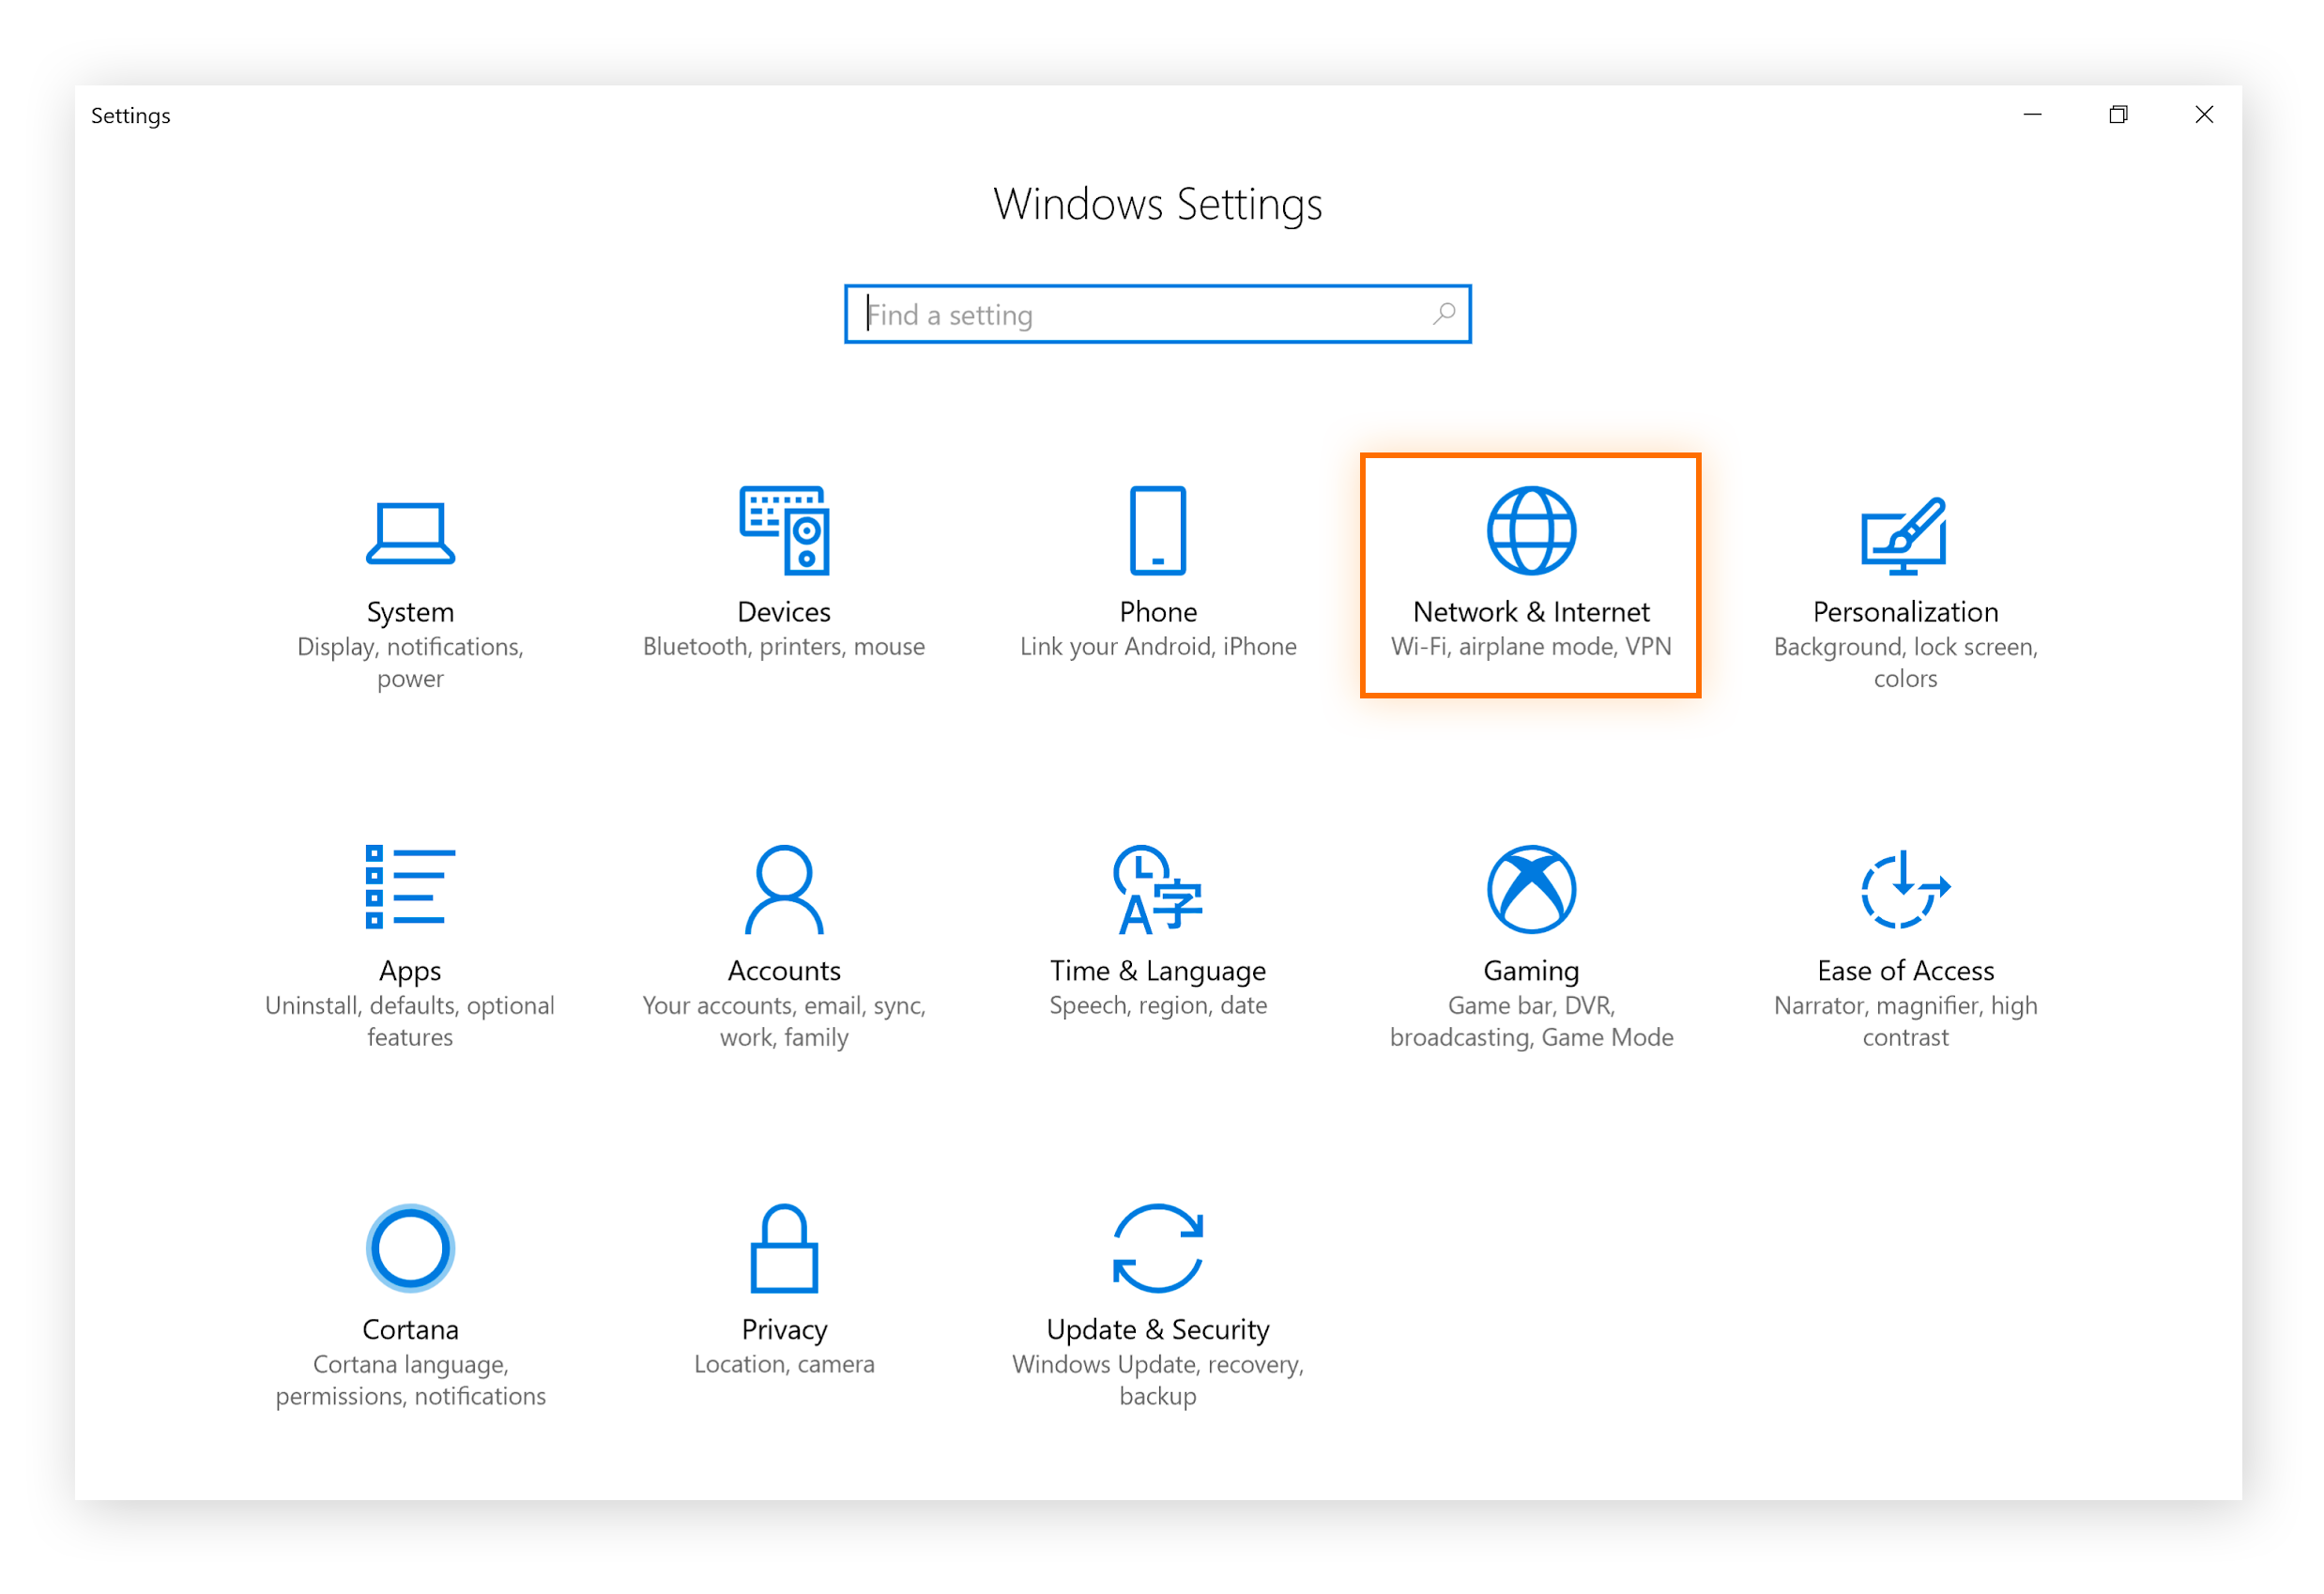Click 'Windows Update, recovery, backup' text
This screenshot has height=1594, width=2324.
[1158, 1381]
